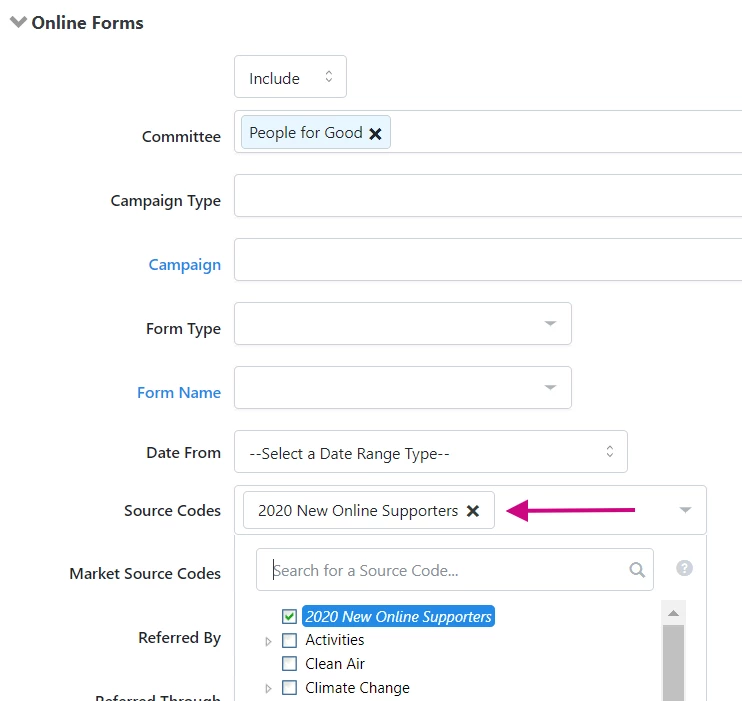
Task: Toggle the Source Codes dropdown arrow
Action: pyautogui.click(x=685, y=510)
